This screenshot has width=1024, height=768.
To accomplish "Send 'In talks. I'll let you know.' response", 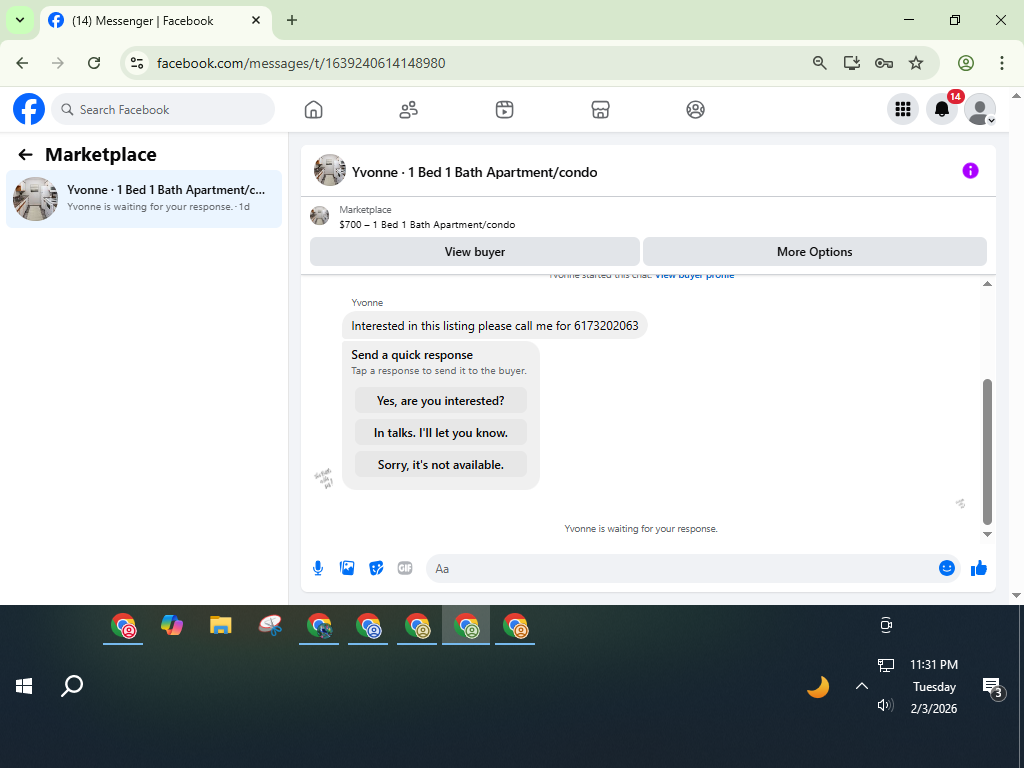I will pyautogui.click(x=441, y=433).
